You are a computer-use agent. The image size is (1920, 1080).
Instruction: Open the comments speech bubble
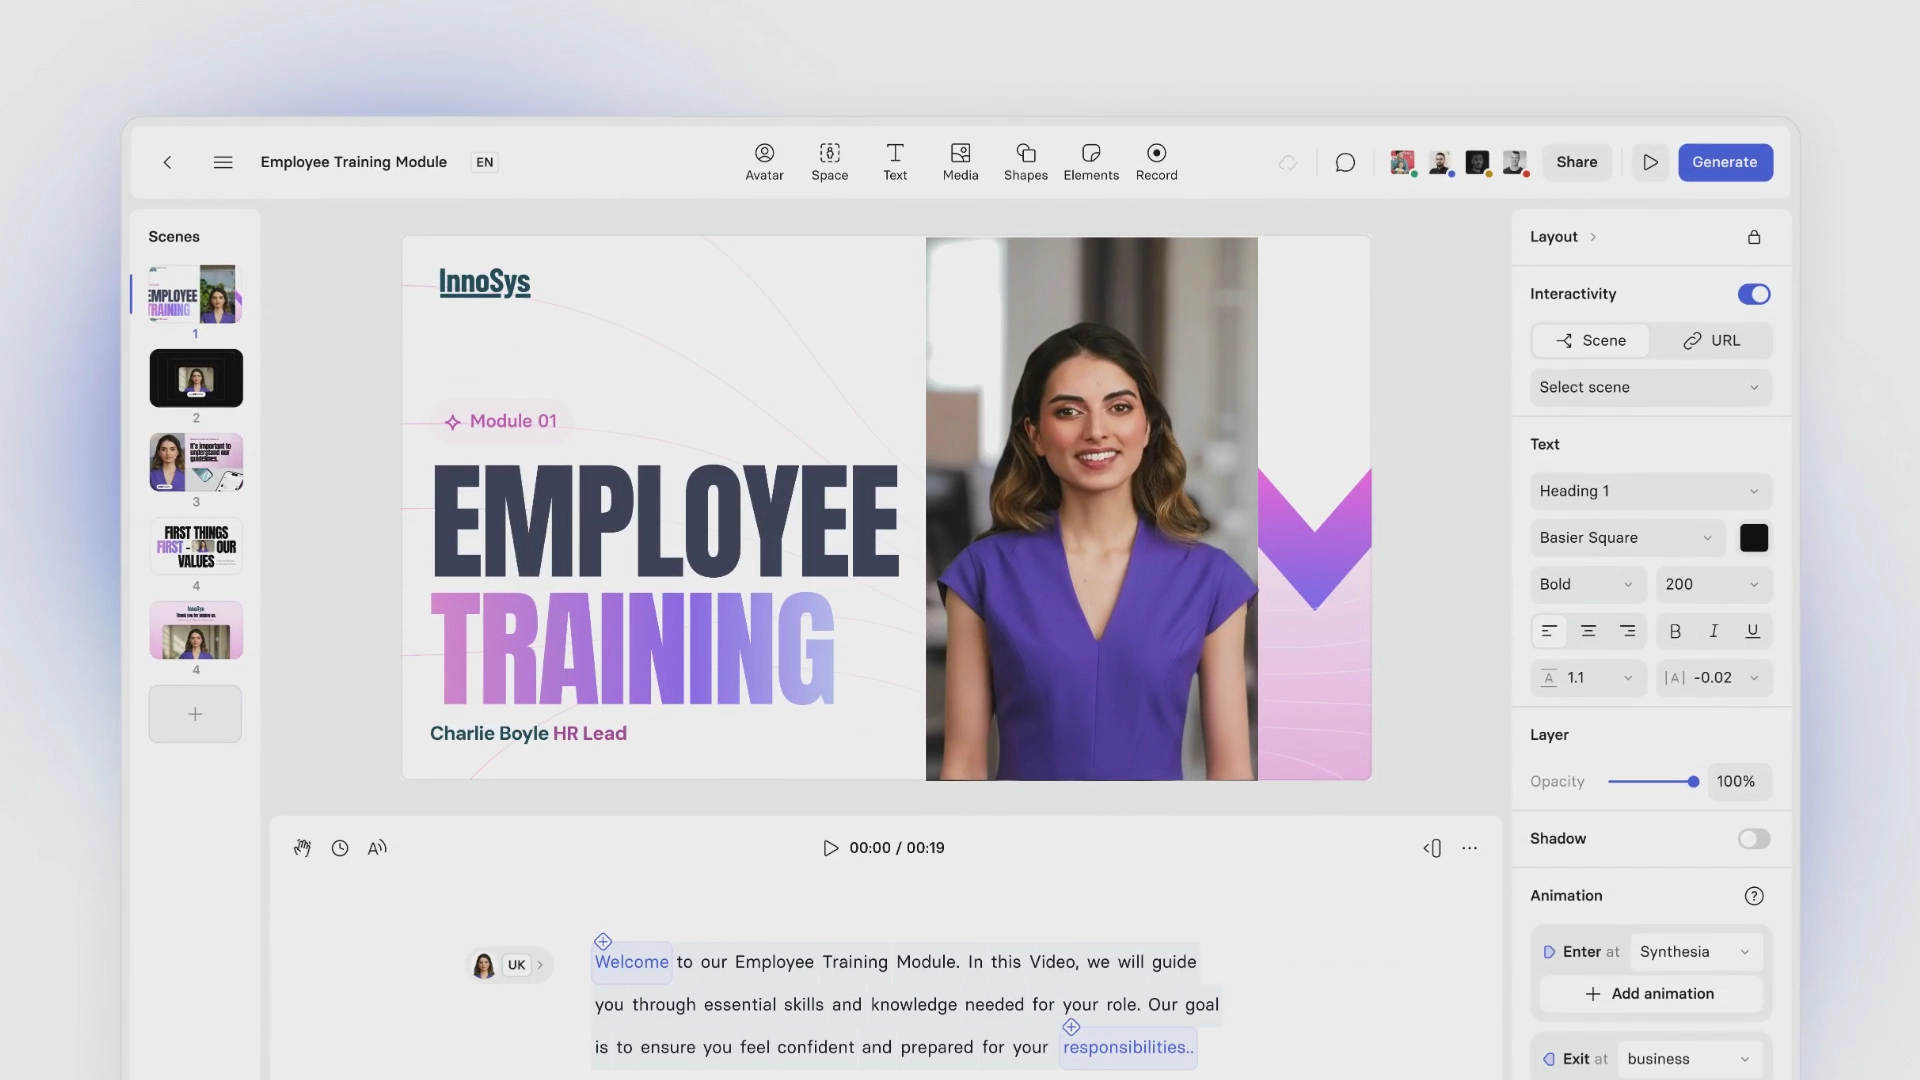(x=1345, y=162)
